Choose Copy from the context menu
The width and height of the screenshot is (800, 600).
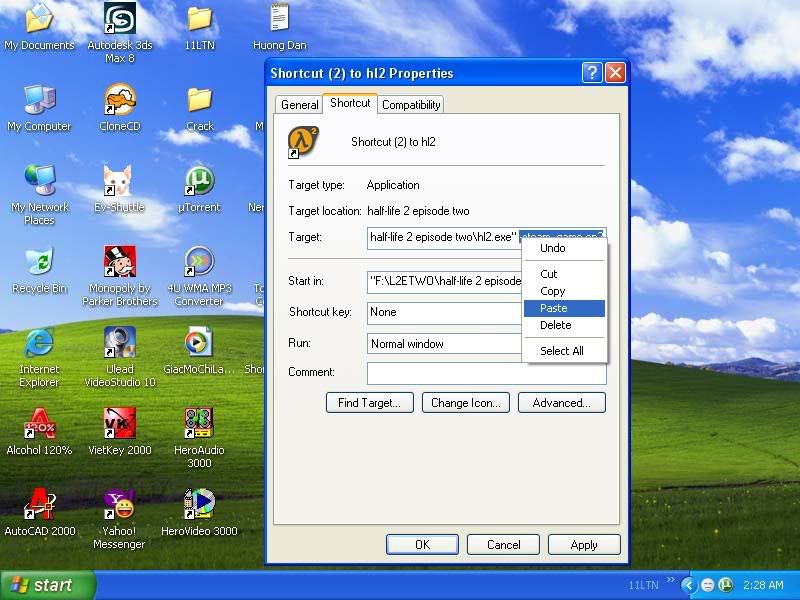pyautogui.click(x=565, y=291)
